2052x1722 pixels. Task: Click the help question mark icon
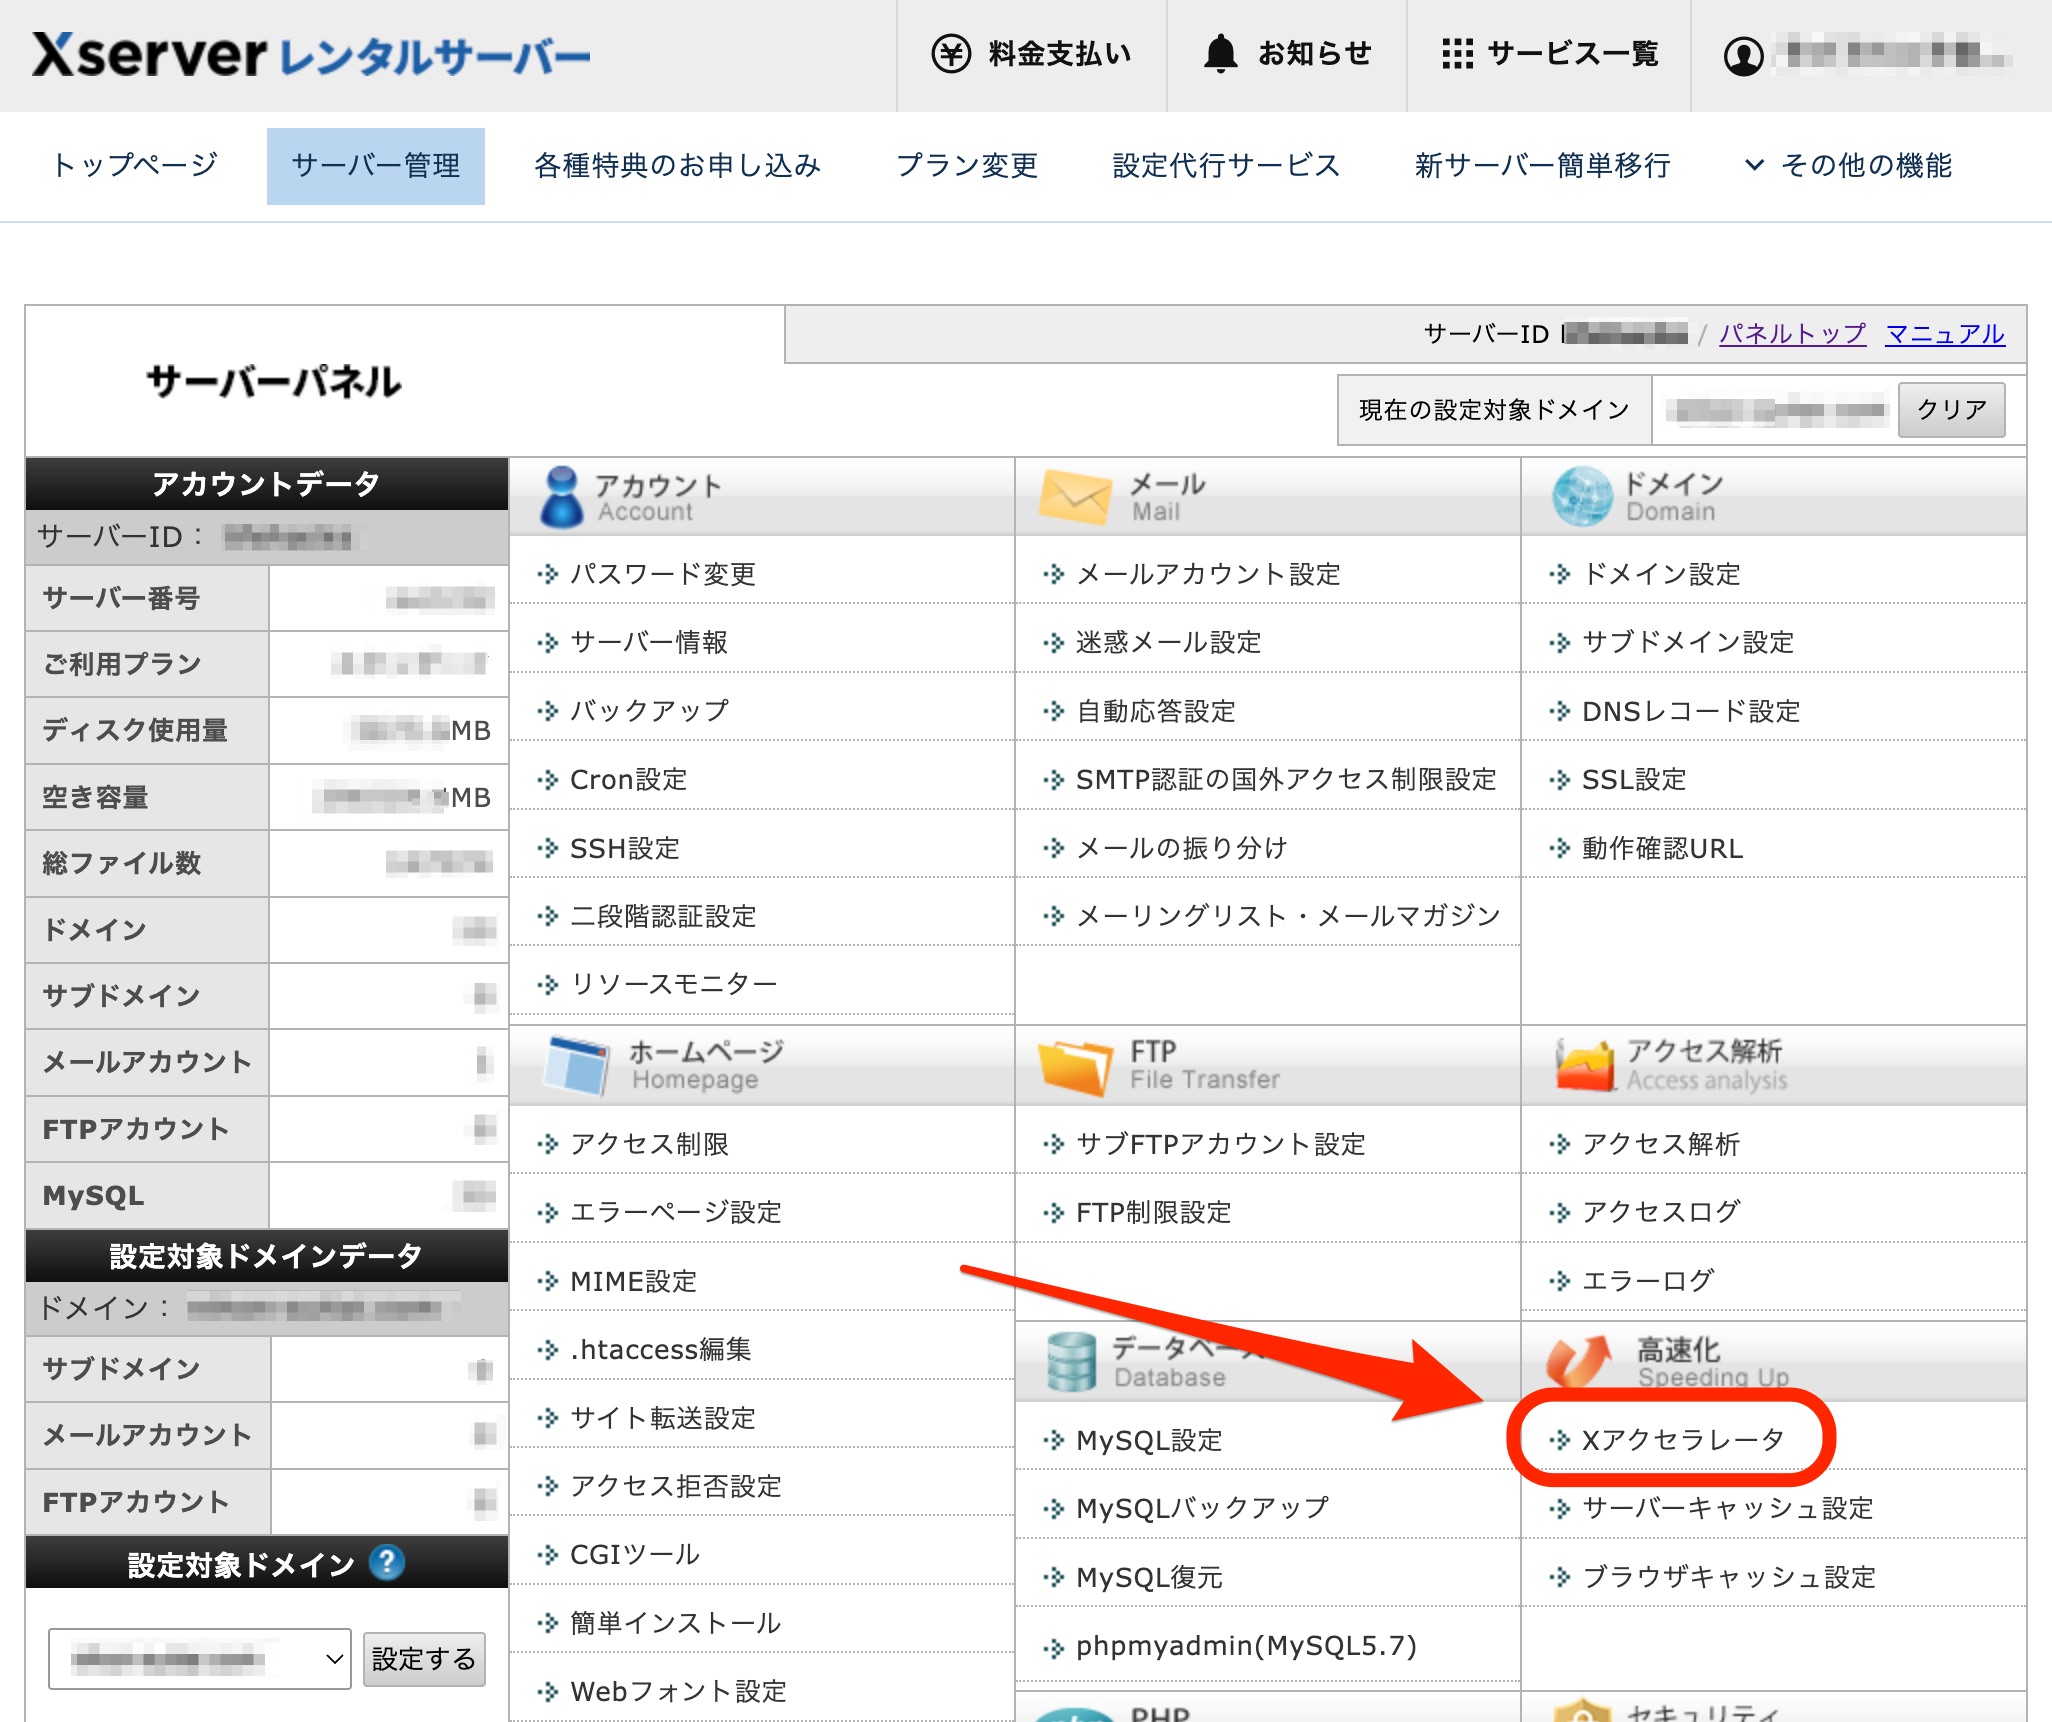(386, 1562)
